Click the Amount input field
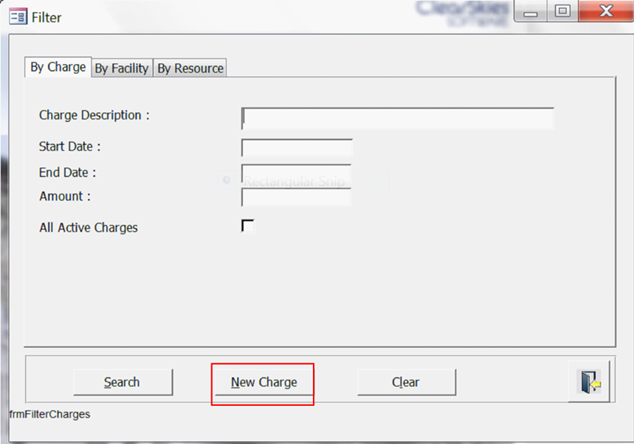This screenshot has width=634, height=444. click(x=297, y=197)
